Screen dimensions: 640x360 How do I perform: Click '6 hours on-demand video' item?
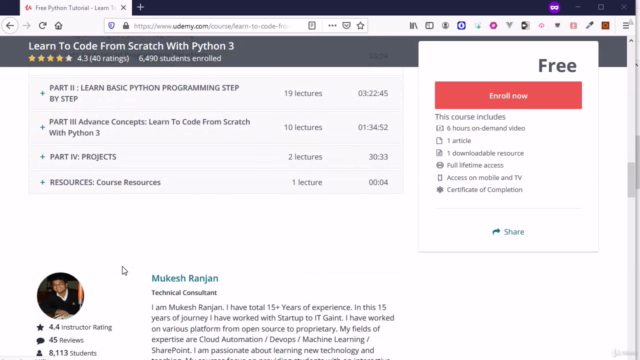pyautogui.click(x=486, y=128)
